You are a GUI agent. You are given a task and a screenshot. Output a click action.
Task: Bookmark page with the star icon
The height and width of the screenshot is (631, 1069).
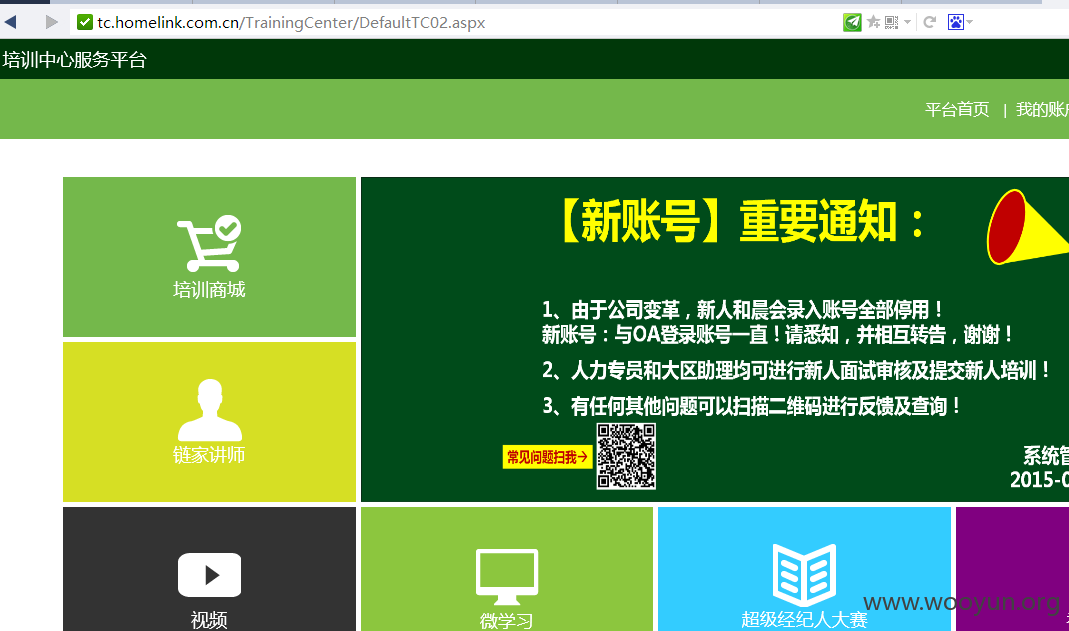click(x=873, y=22)
